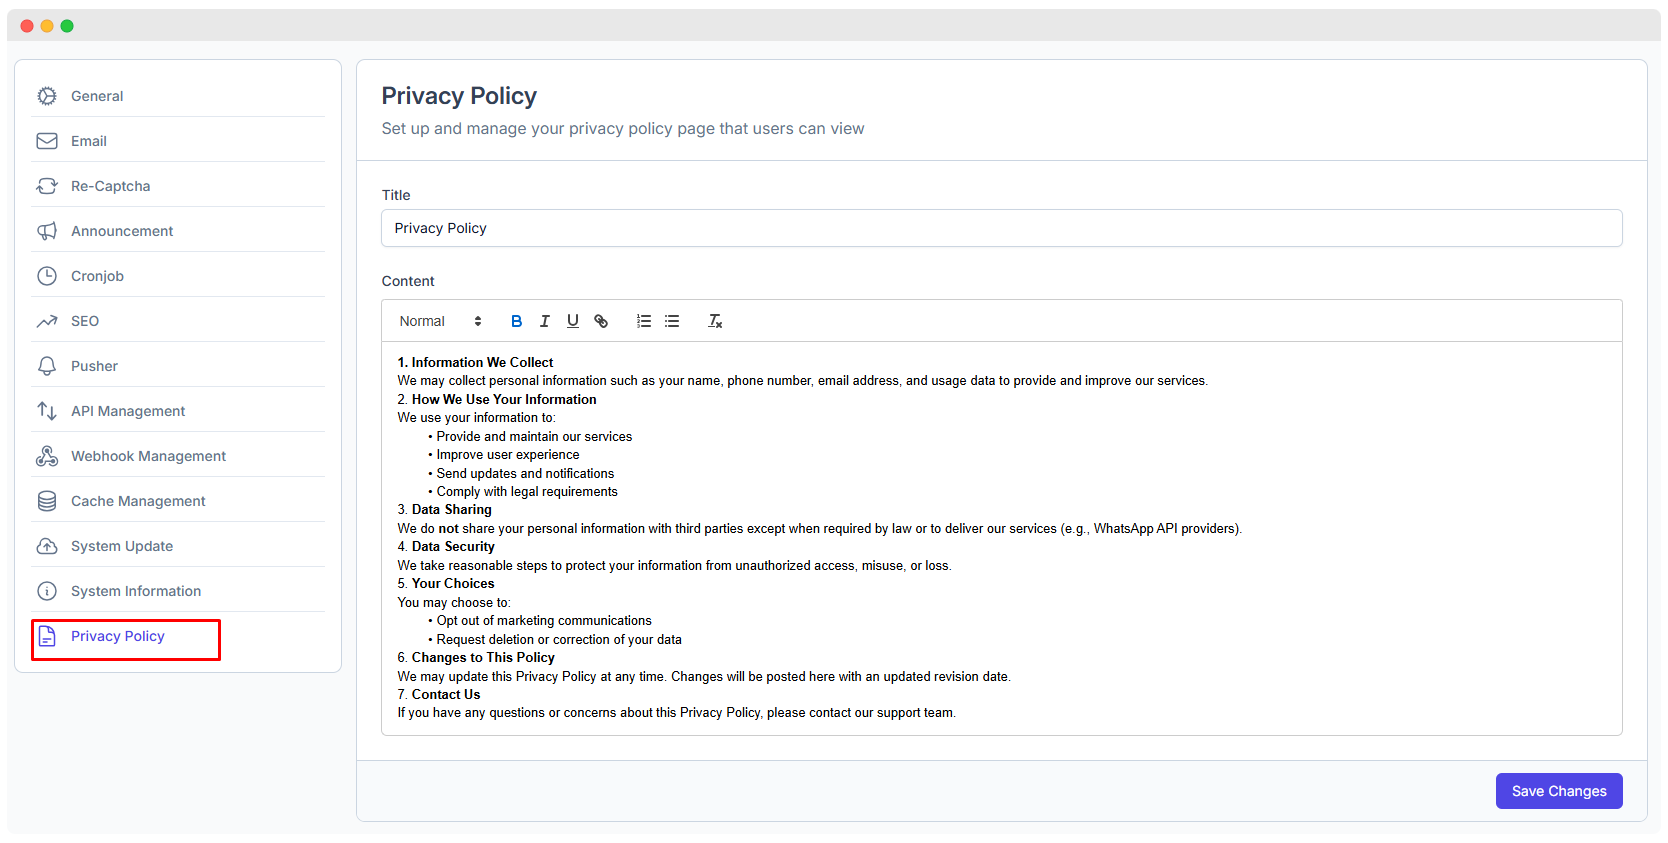The width and height of the screenshot is (1668, 843).
Task: Click the 'How We Use Your Information' heading
Action: (504, 399)
